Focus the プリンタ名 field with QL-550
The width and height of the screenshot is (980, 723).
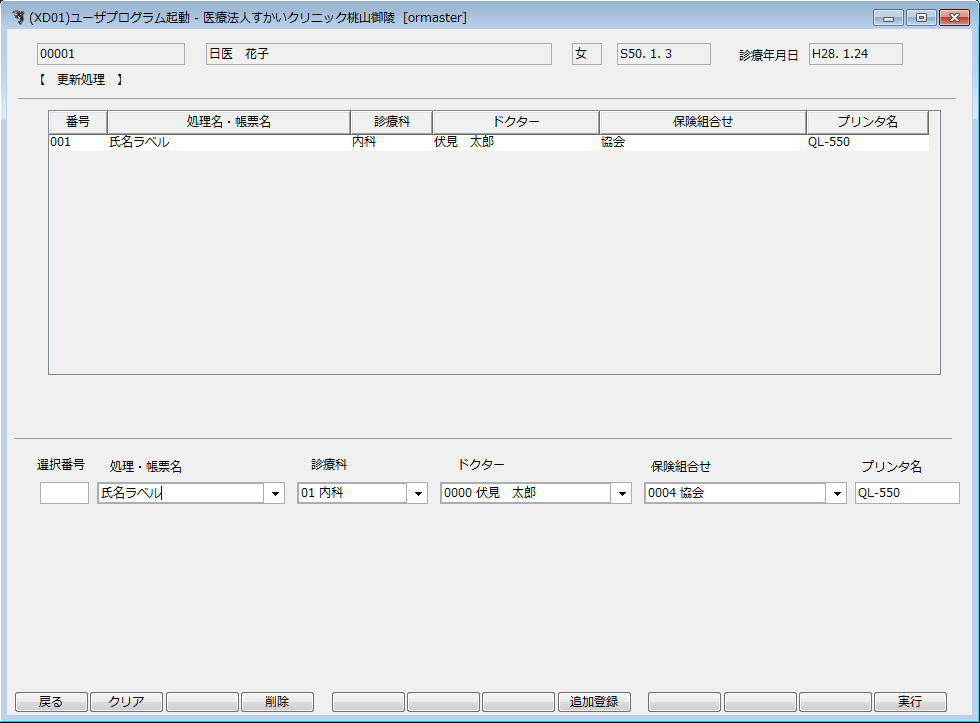[906, 493]
